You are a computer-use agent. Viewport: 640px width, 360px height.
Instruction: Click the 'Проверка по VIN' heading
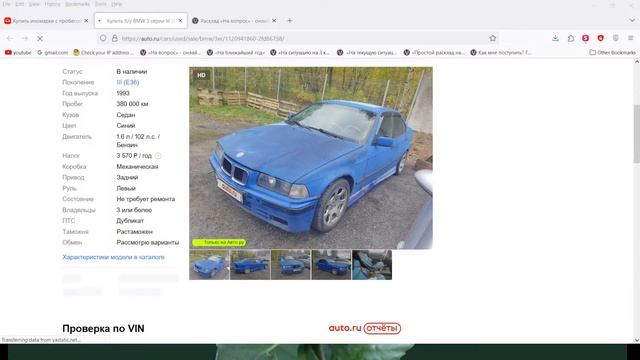(x=103, y=329)
